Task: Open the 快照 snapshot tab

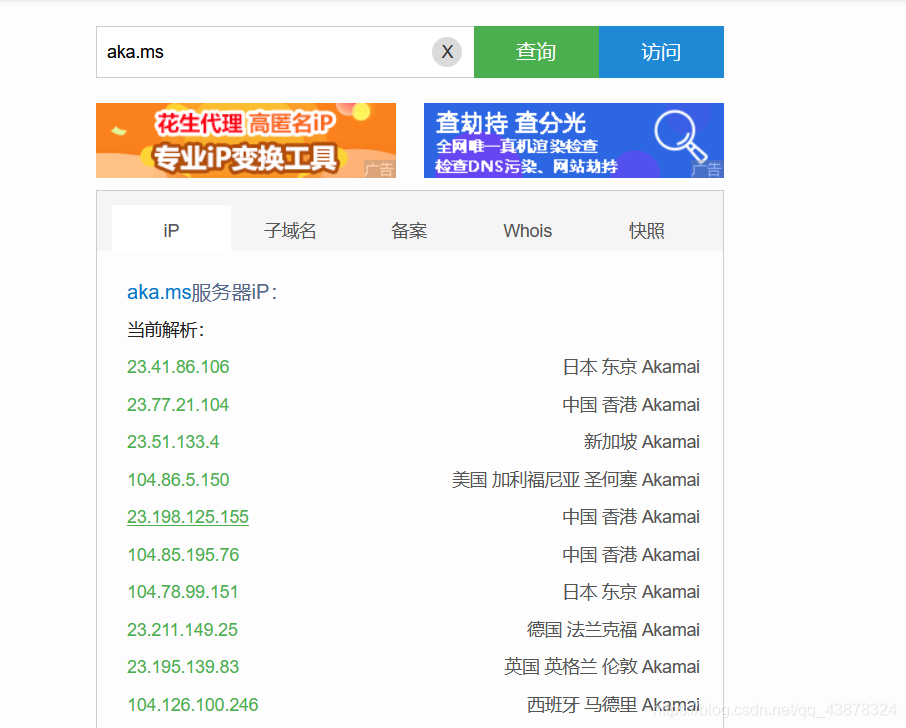Action: pyautogui.click(x=647, y=231)
